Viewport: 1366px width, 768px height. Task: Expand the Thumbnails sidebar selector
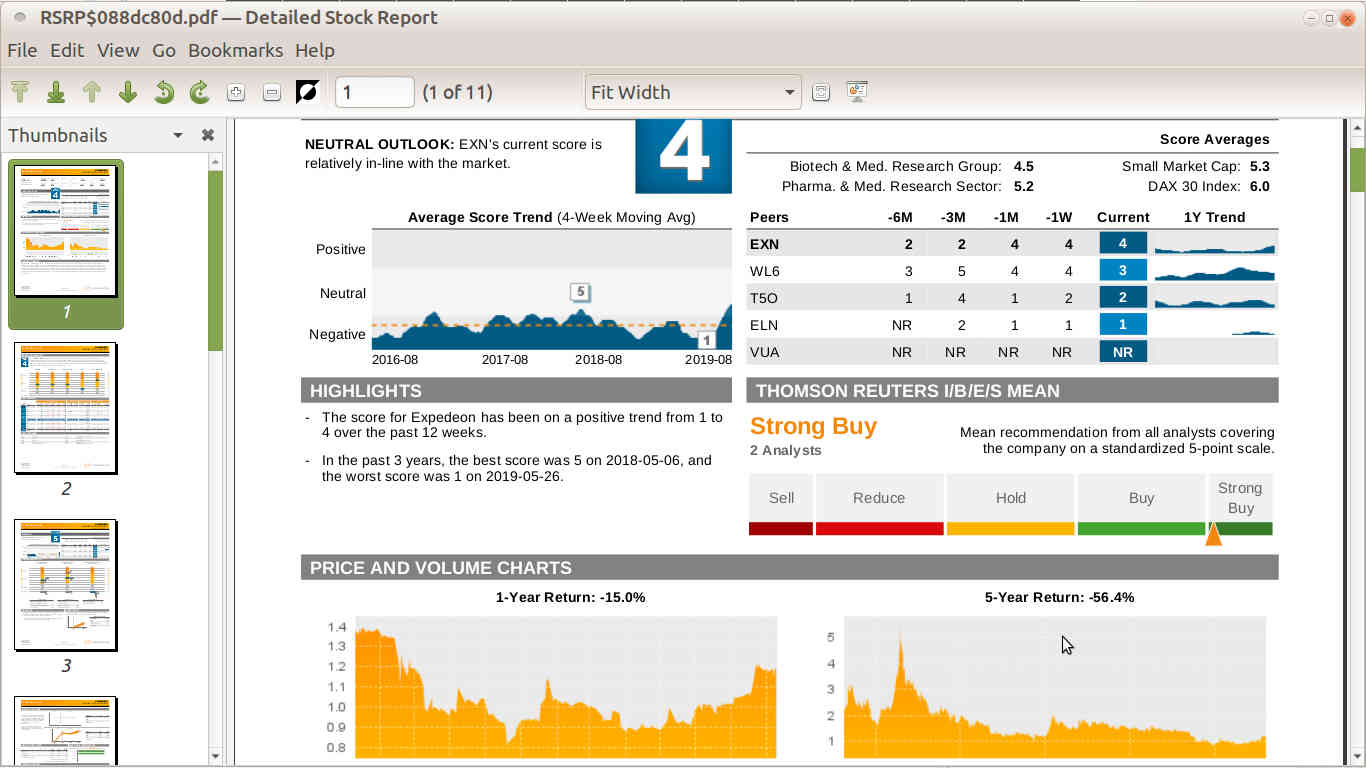click(178, 136)
